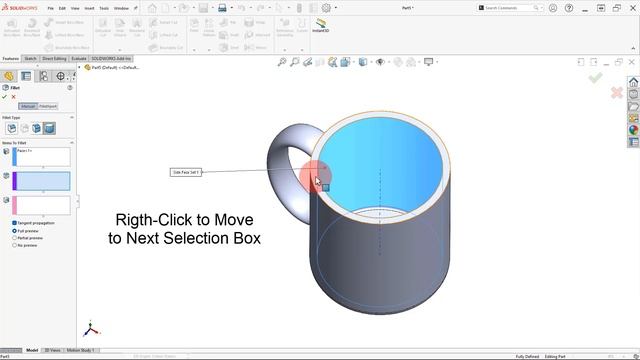
Task: Cancel with the red X in graphics corner
Action: 617,93
